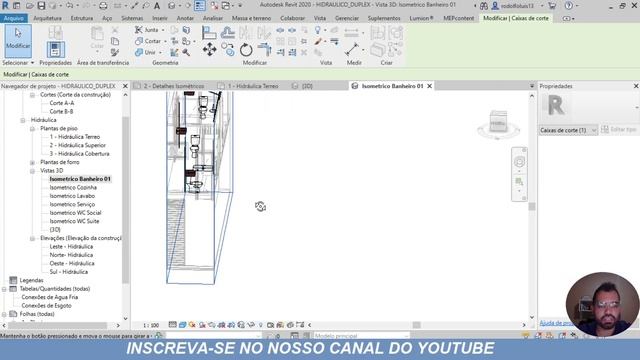
Task: Open the Cortar dropdown in Geometria
Action: point(165,41)
